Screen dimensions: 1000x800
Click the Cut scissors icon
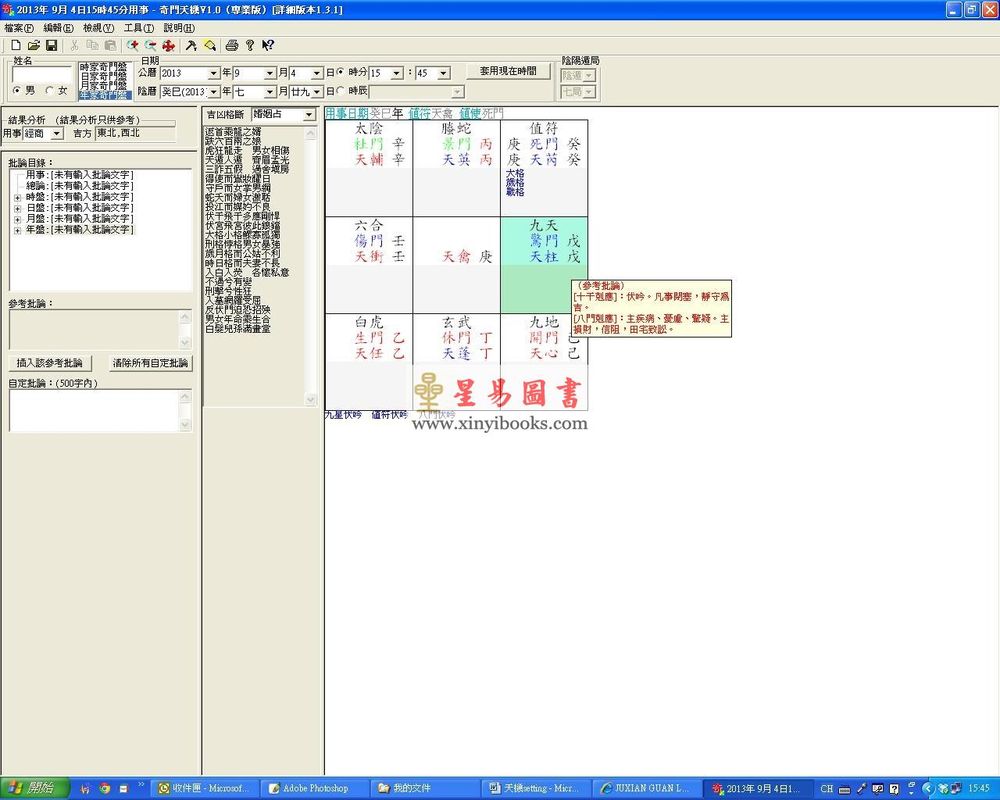(74, 45)
